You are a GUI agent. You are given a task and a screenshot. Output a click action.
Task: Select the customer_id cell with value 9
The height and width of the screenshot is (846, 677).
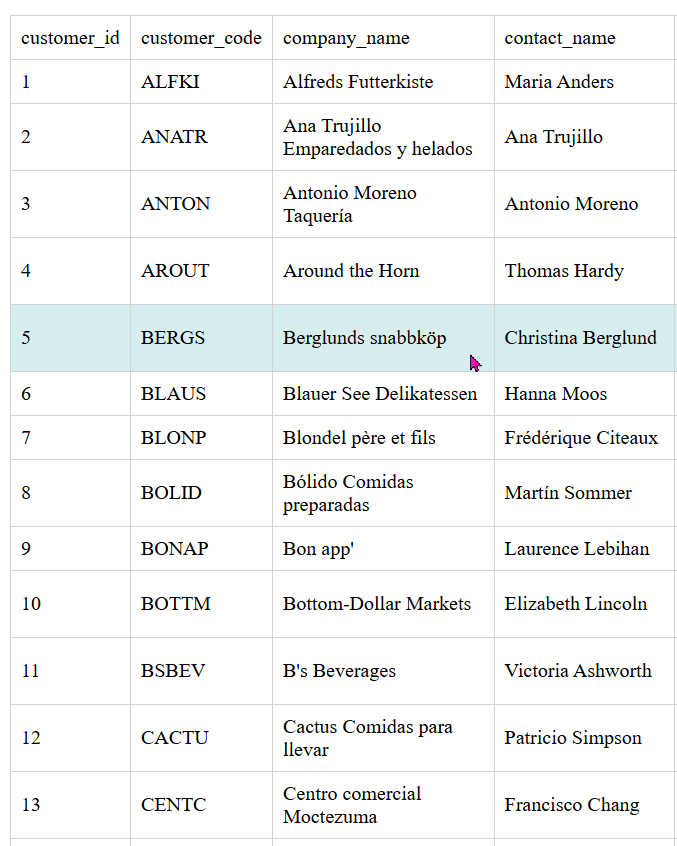(x=26, y=549)
